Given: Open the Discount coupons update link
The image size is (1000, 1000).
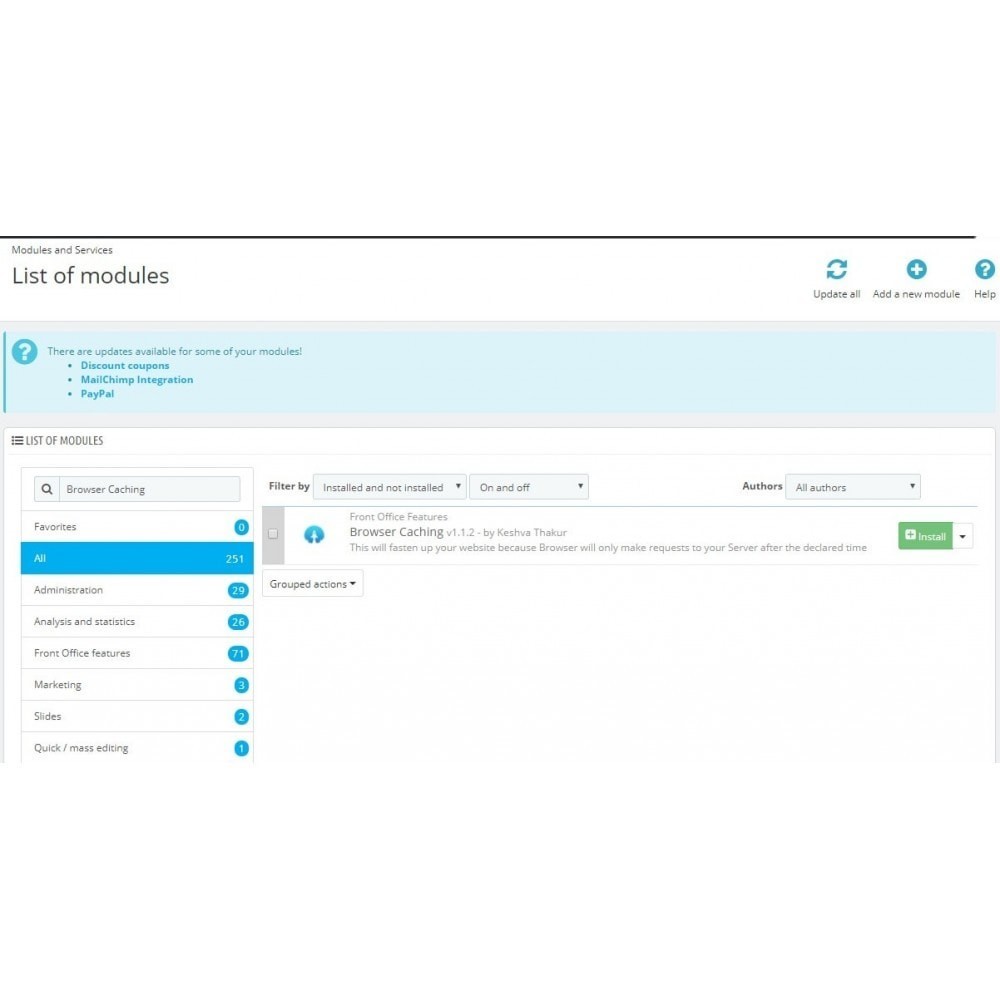Looking at the screenshot, I should (125, 365).
